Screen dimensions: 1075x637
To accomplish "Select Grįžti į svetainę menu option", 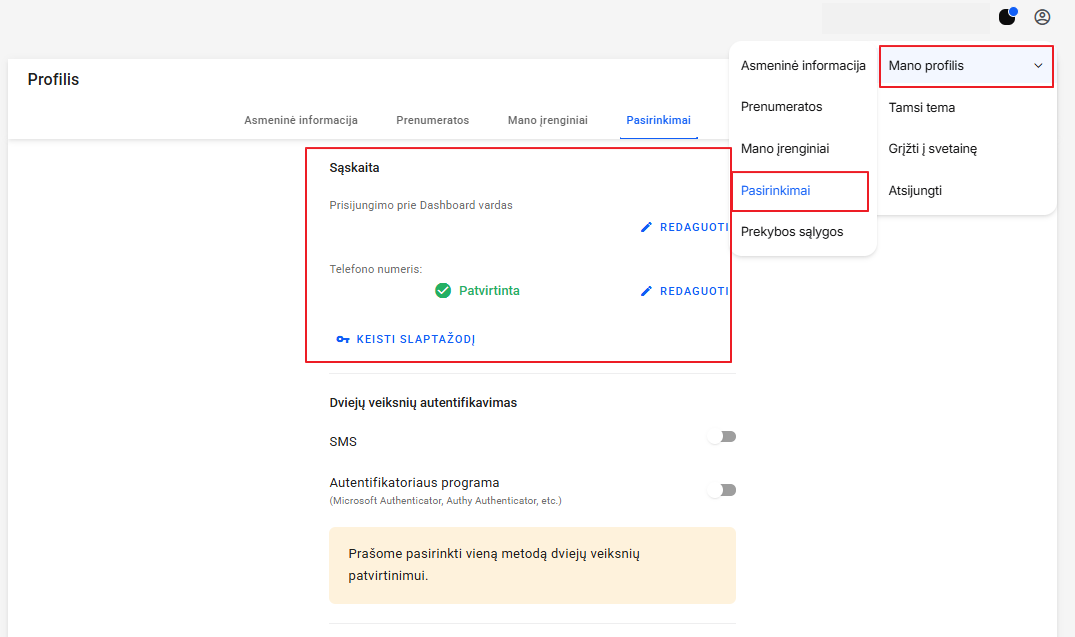I will pyautogui.click(x=932, y=149).
